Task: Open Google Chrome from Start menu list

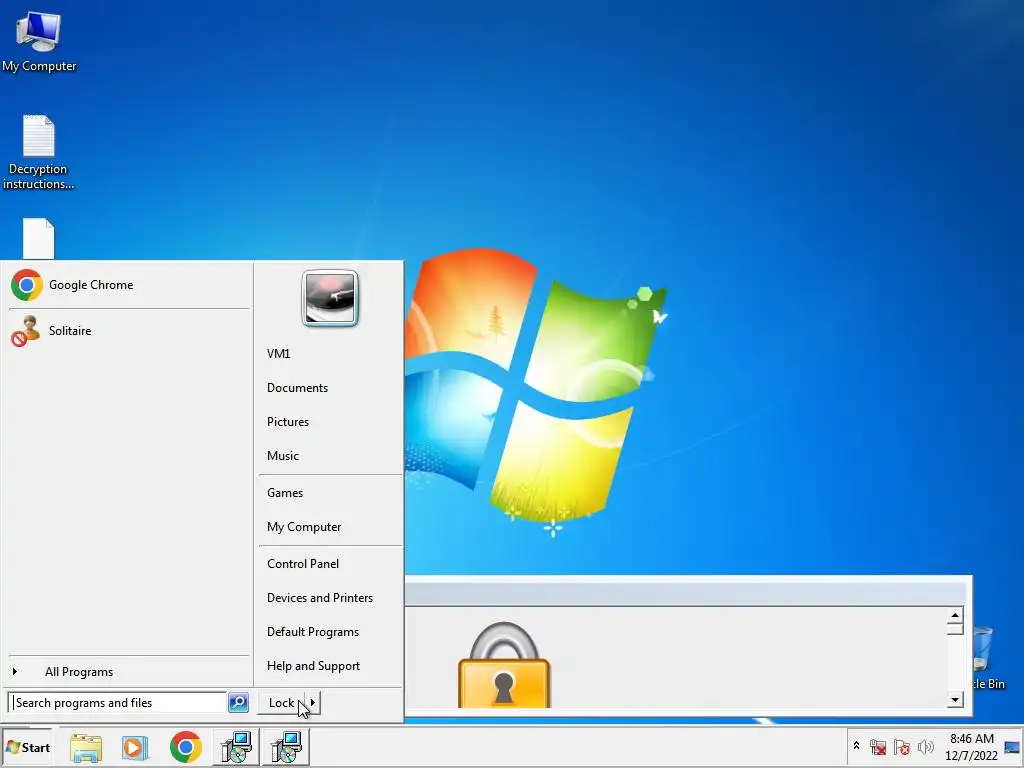Action: click(x=129, y=285)
